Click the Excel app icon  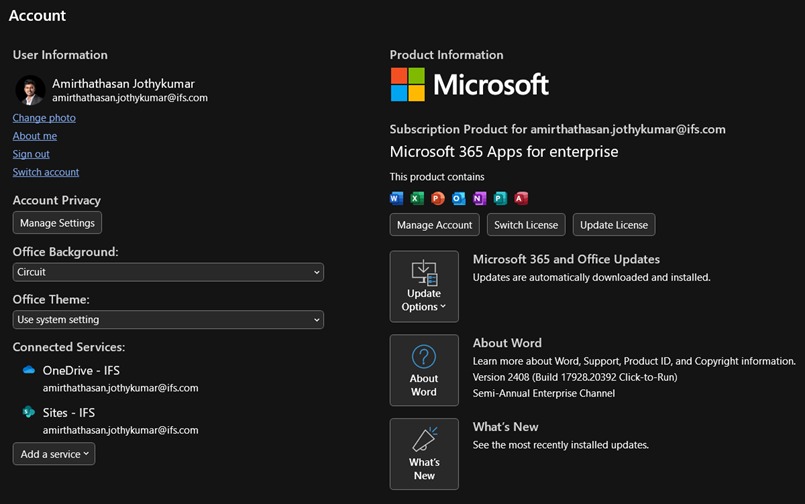pyautogui.click(x=417, y=198)
